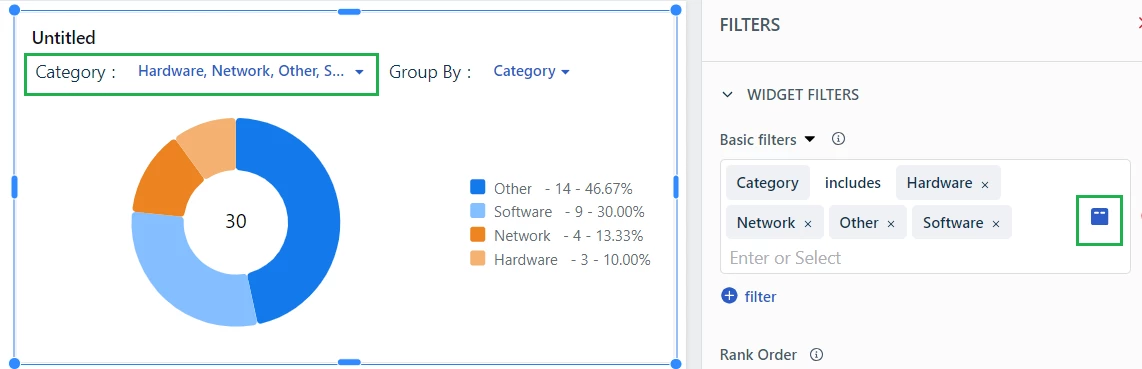Viewport: 1142px width, 369px height.
Task: Remove the Hardware filter chip
Action: pyautogui.click(x=985, y=185)
